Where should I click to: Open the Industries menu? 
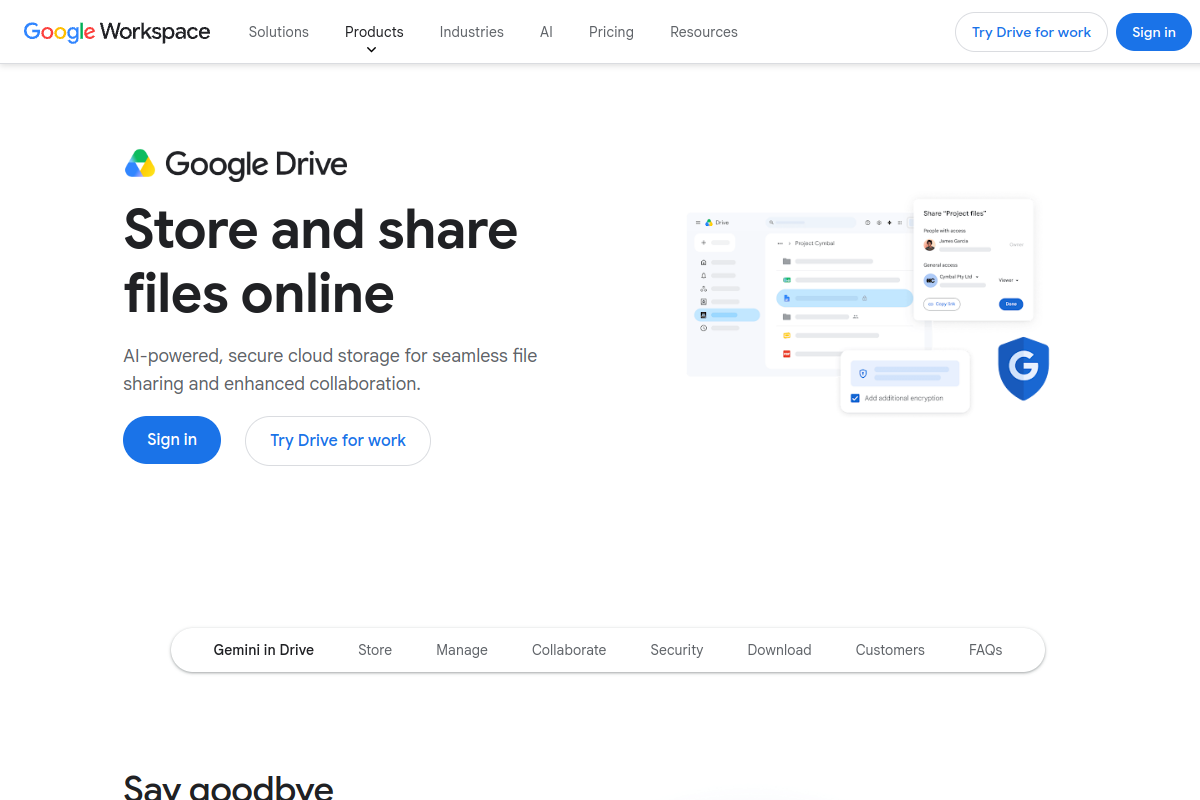click(x=472, y=32)
